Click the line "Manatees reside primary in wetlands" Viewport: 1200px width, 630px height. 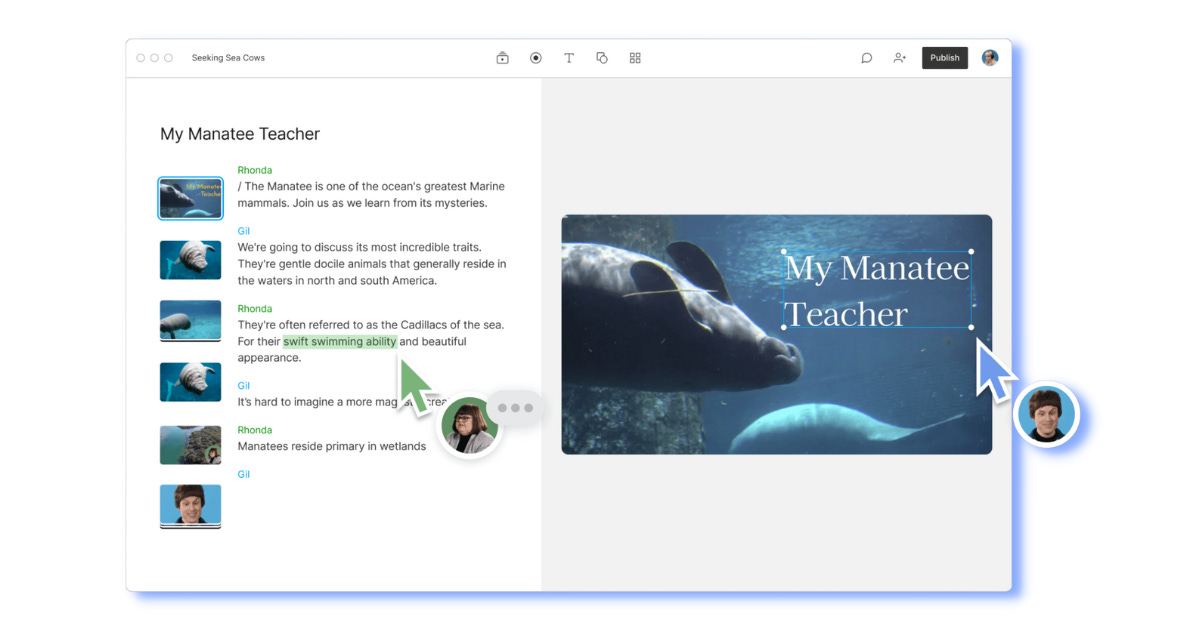point(332,446)
